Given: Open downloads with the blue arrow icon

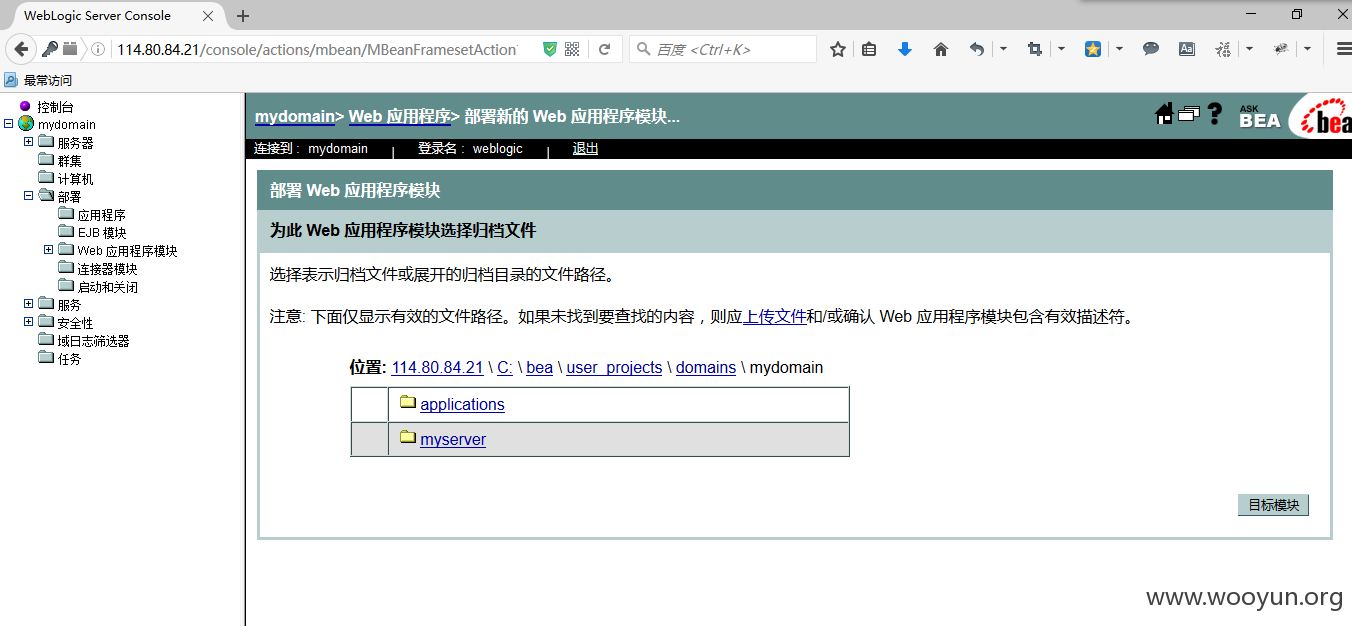Looking at the screenshot, I should coord(905,49).
